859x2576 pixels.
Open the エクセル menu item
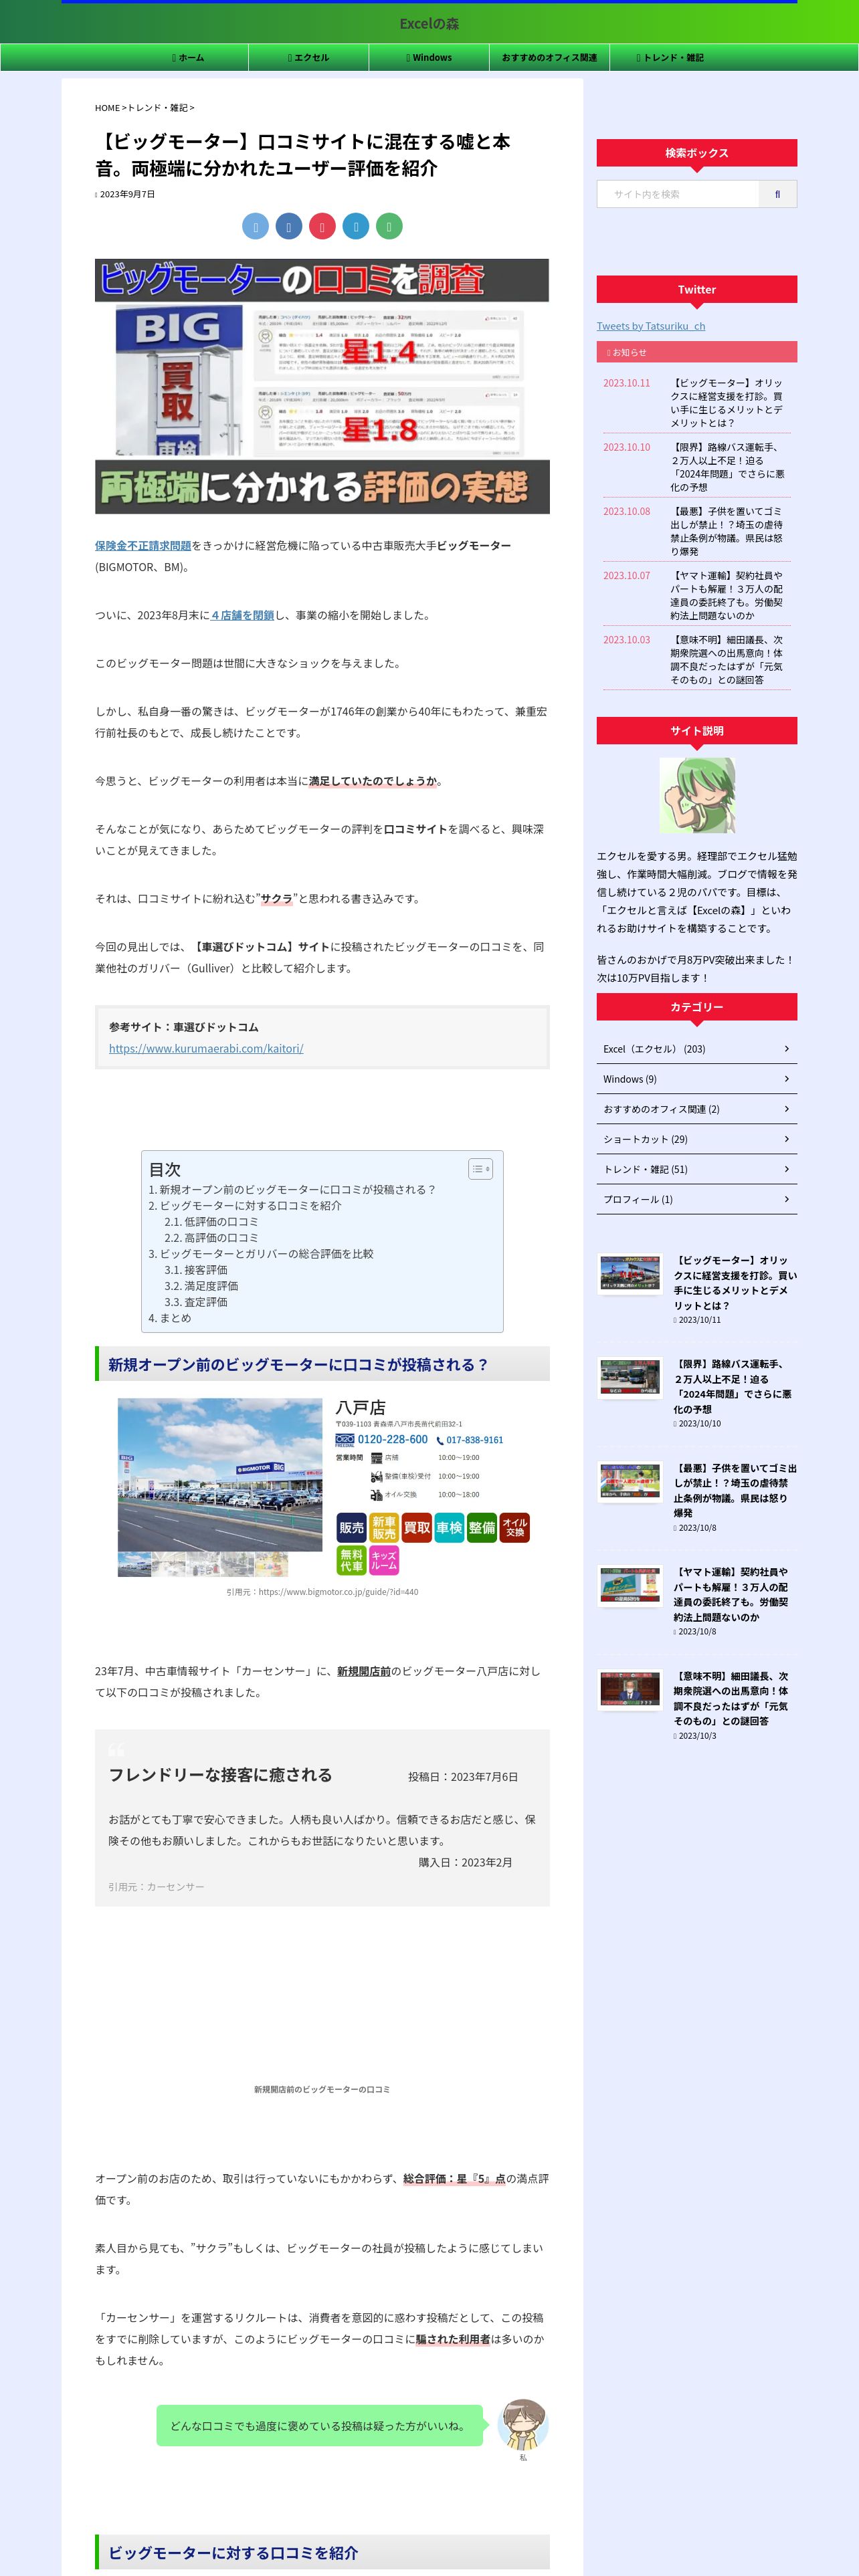[x=309, y=58]
